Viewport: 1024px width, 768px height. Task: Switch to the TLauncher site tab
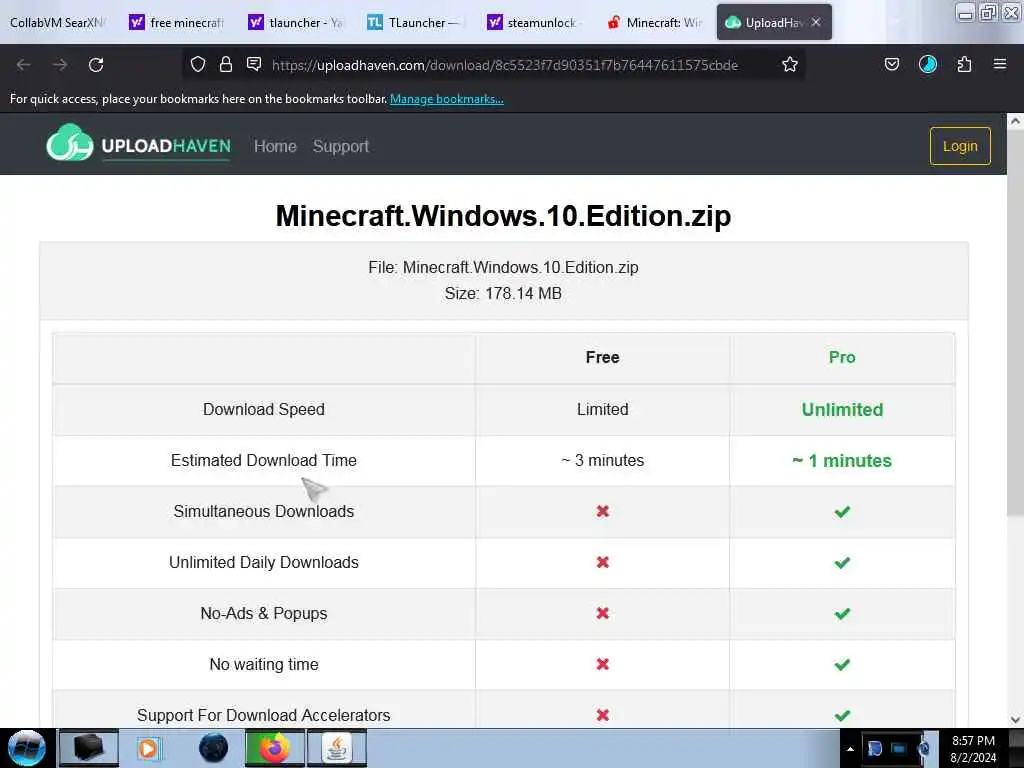click(x=415, y=23)
